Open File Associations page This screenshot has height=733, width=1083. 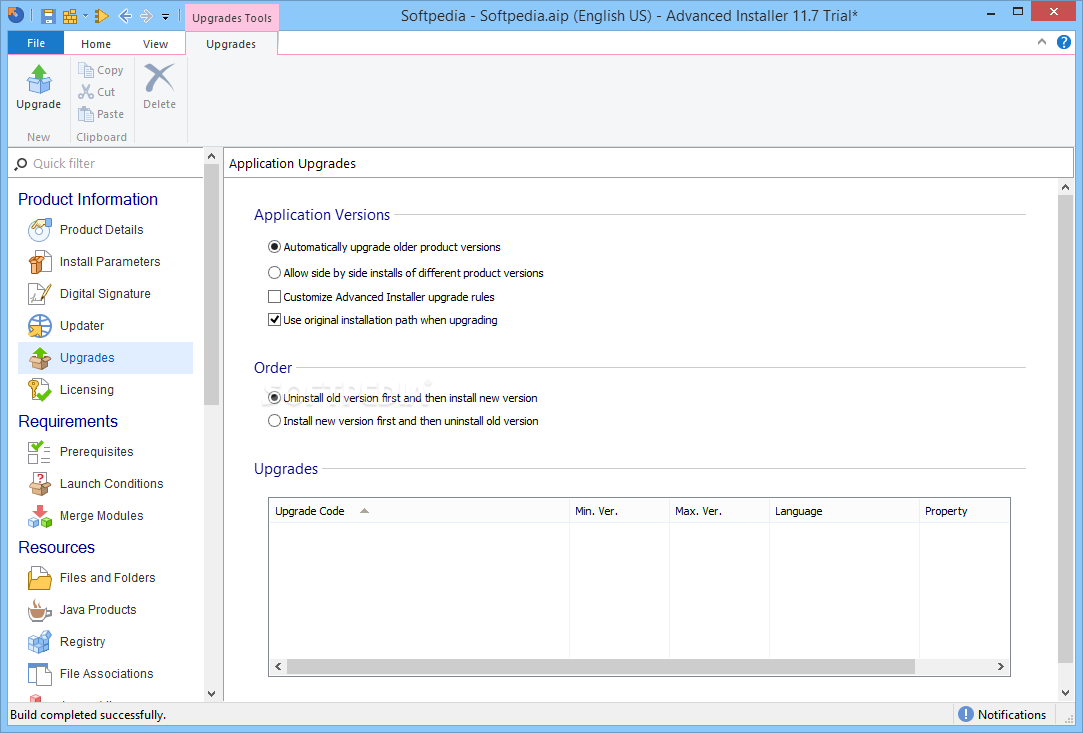click(x=106, y=674)
